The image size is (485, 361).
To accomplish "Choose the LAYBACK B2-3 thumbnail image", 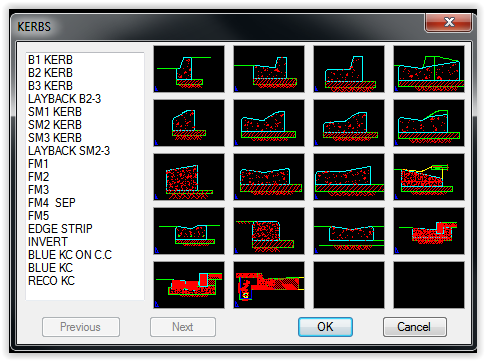I will point(429,69).
